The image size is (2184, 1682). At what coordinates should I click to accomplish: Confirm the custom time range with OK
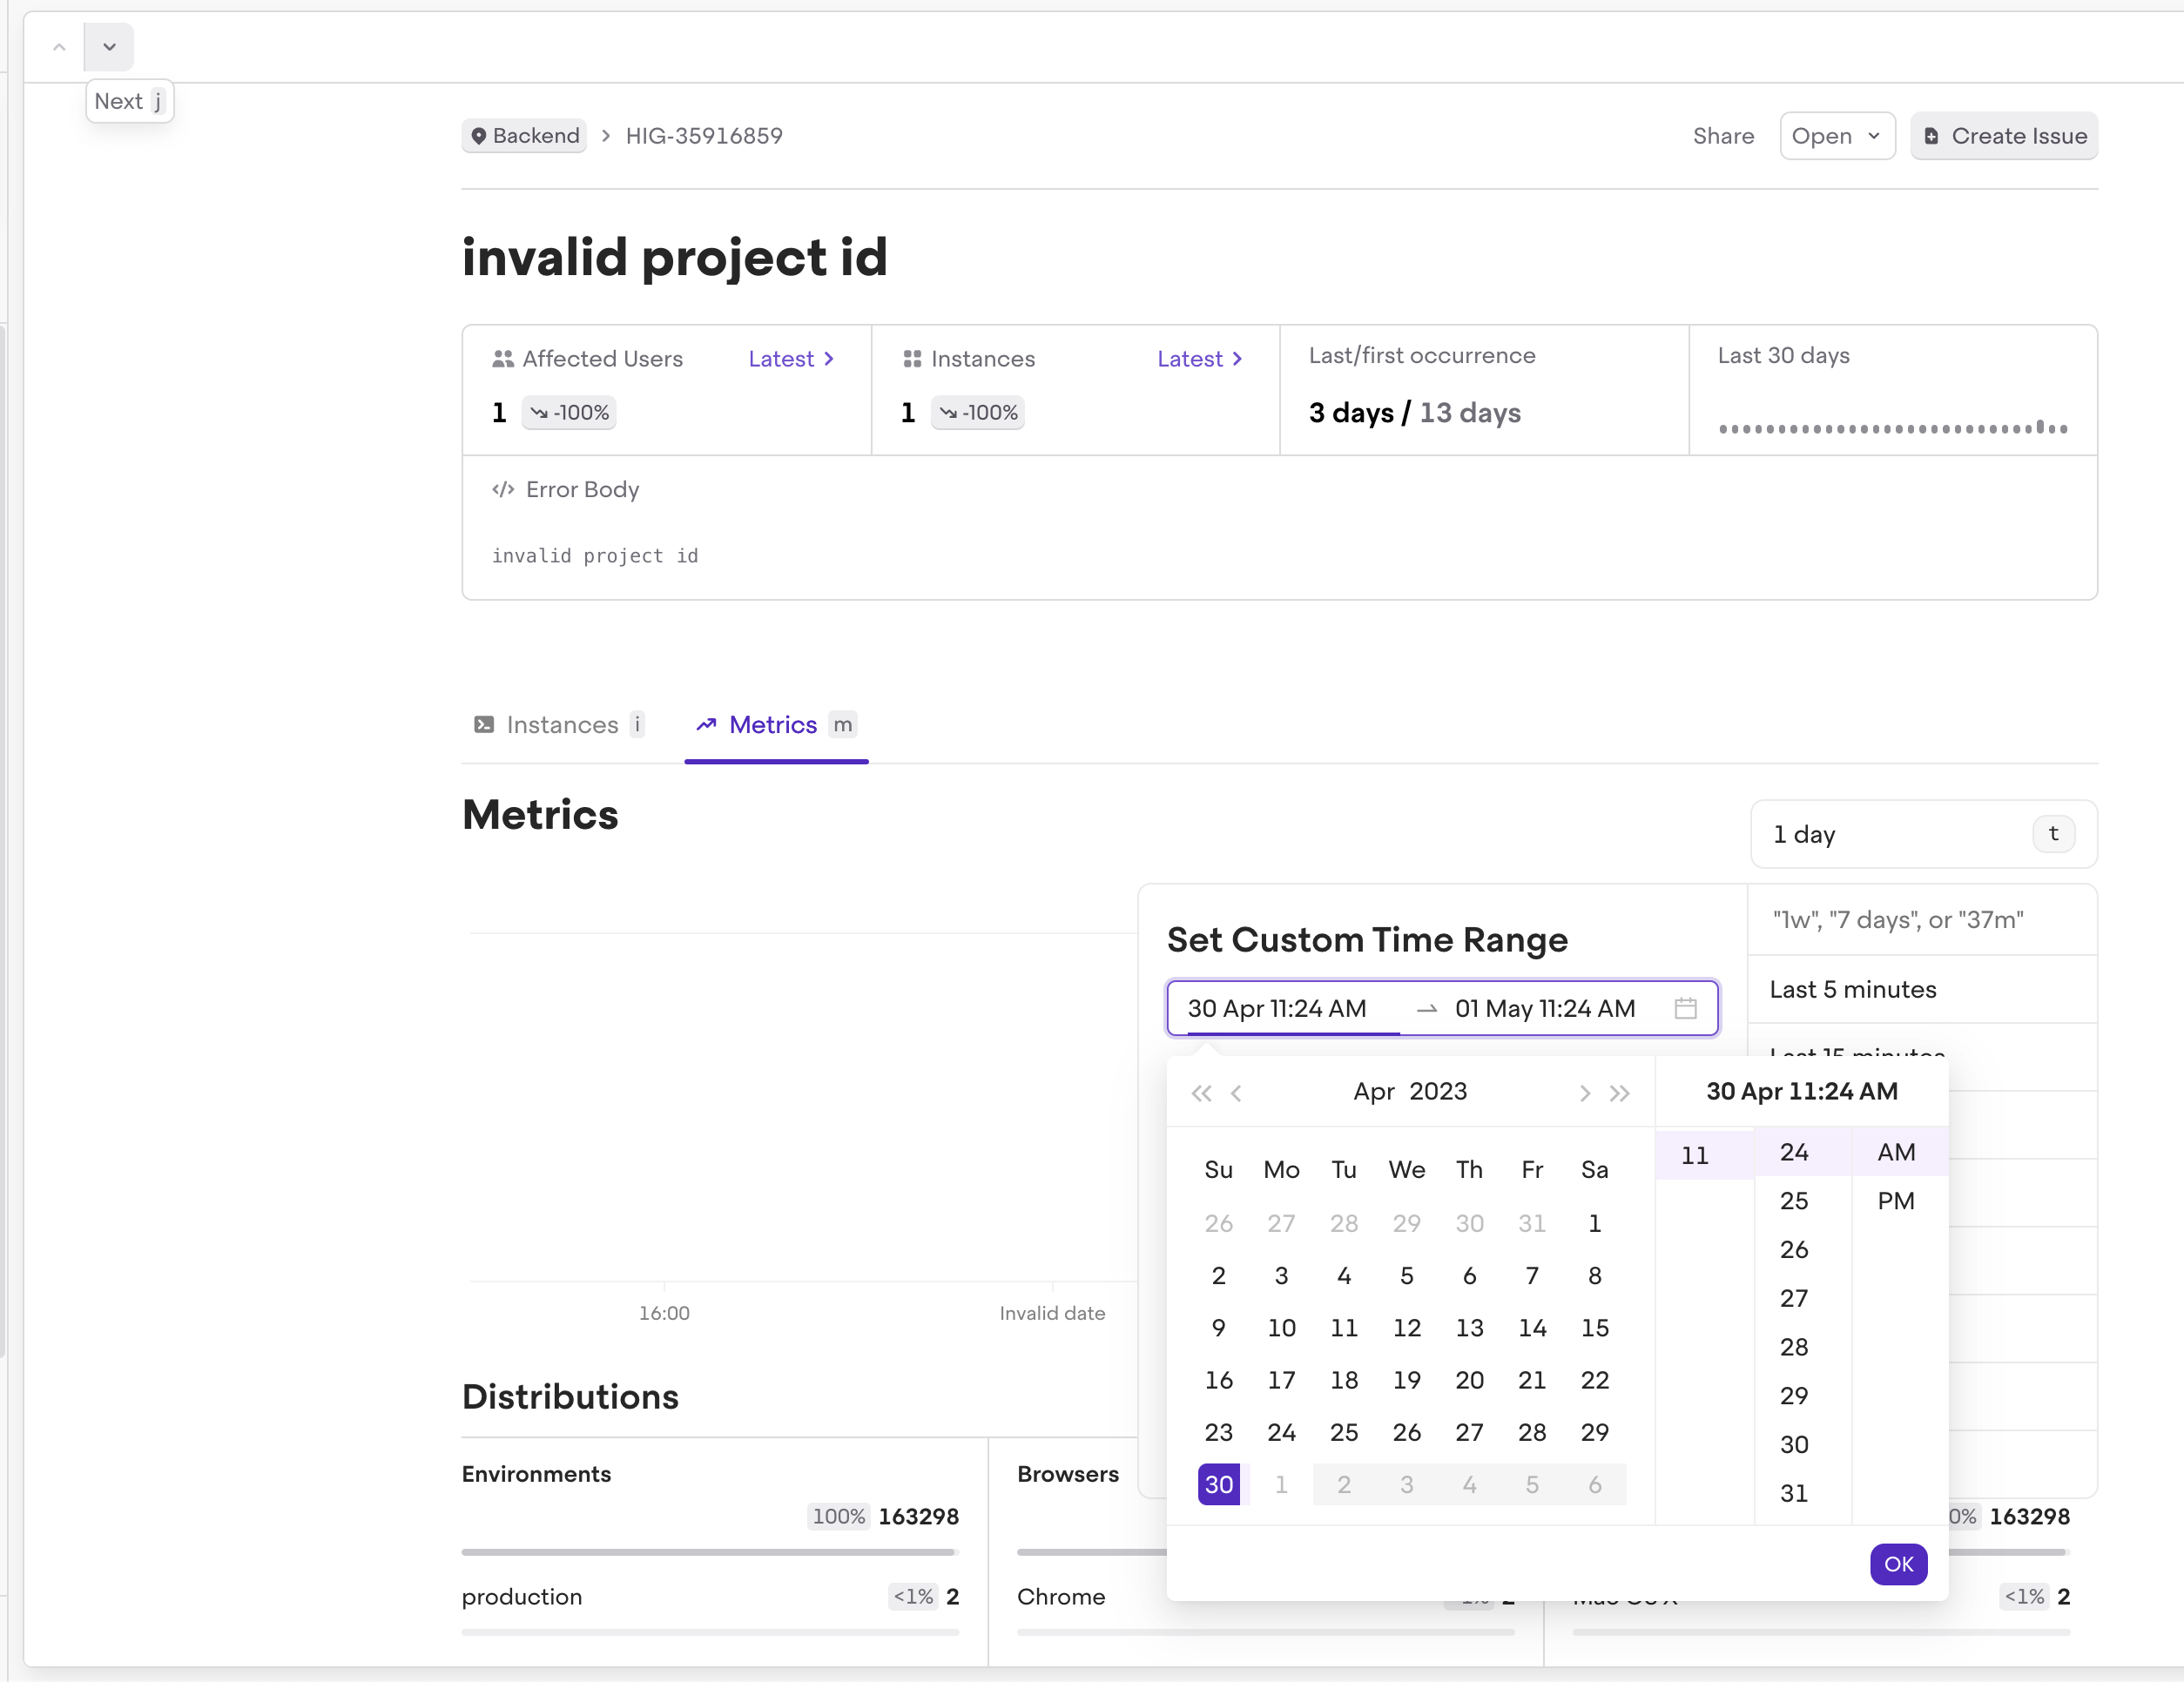tap(1898, 1564)
